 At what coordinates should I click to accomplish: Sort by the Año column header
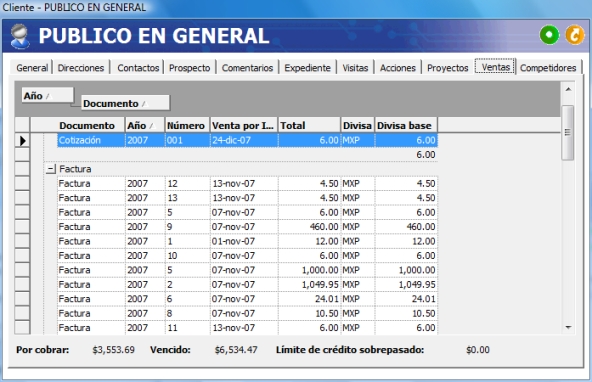(145, 125)
